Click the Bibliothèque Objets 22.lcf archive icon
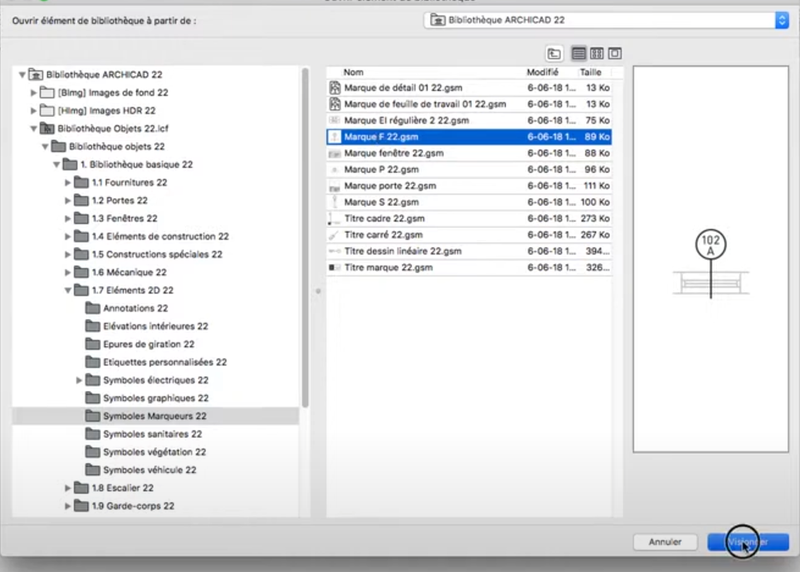 47,128
